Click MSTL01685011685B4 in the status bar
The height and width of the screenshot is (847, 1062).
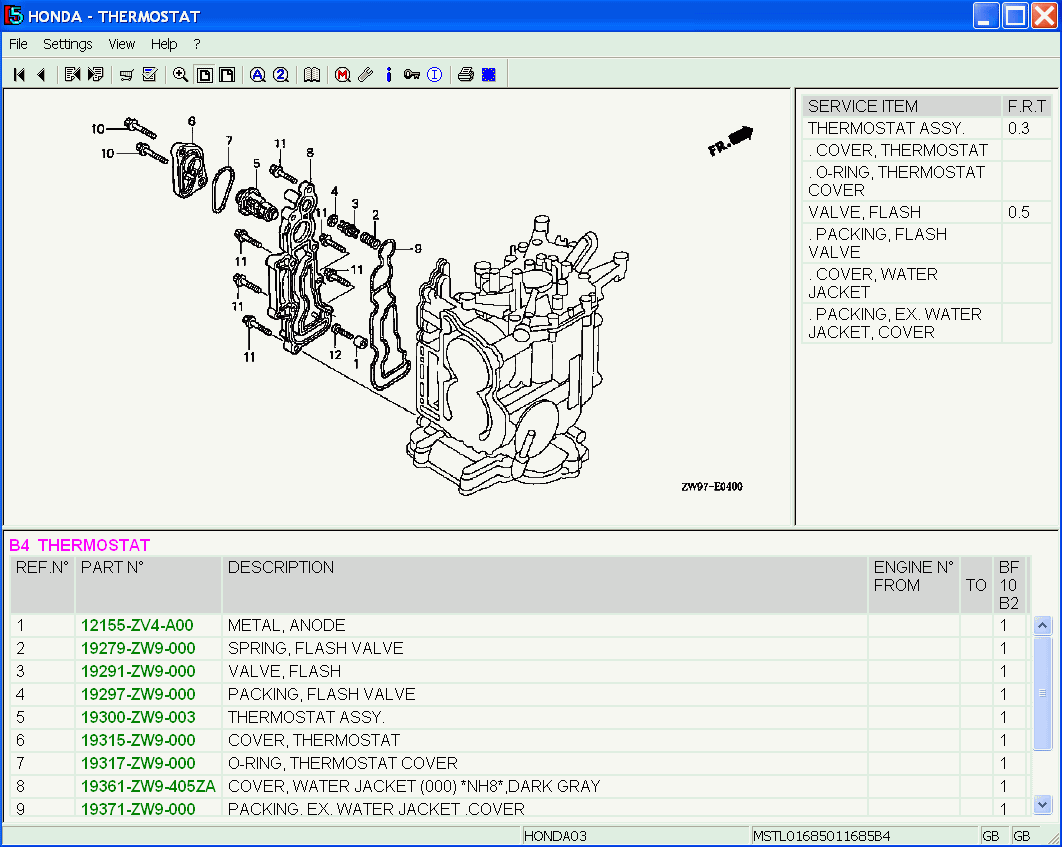coord(822,836)
